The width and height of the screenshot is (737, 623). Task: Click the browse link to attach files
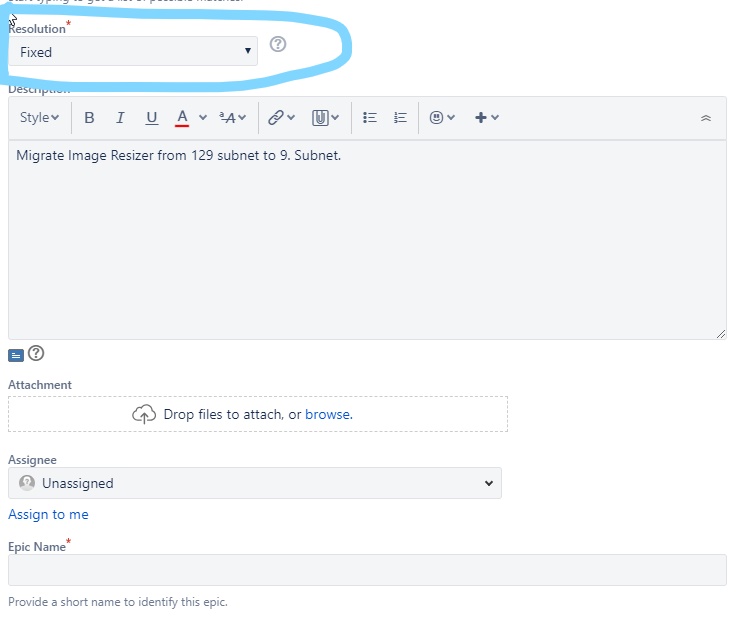329,414
